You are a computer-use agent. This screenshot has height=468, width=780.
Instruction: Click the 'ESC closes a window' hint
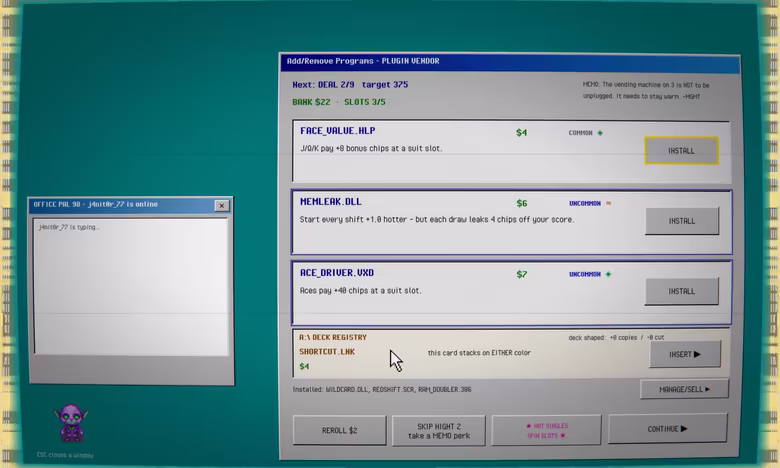point(65,455)
